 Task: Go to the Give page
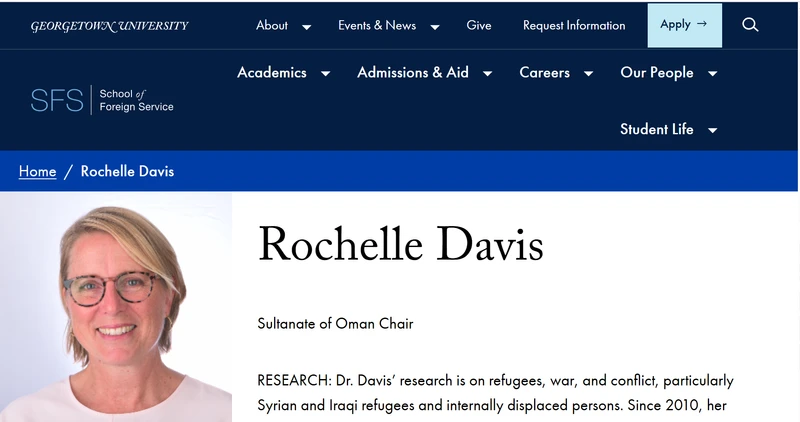click(479, 26)
